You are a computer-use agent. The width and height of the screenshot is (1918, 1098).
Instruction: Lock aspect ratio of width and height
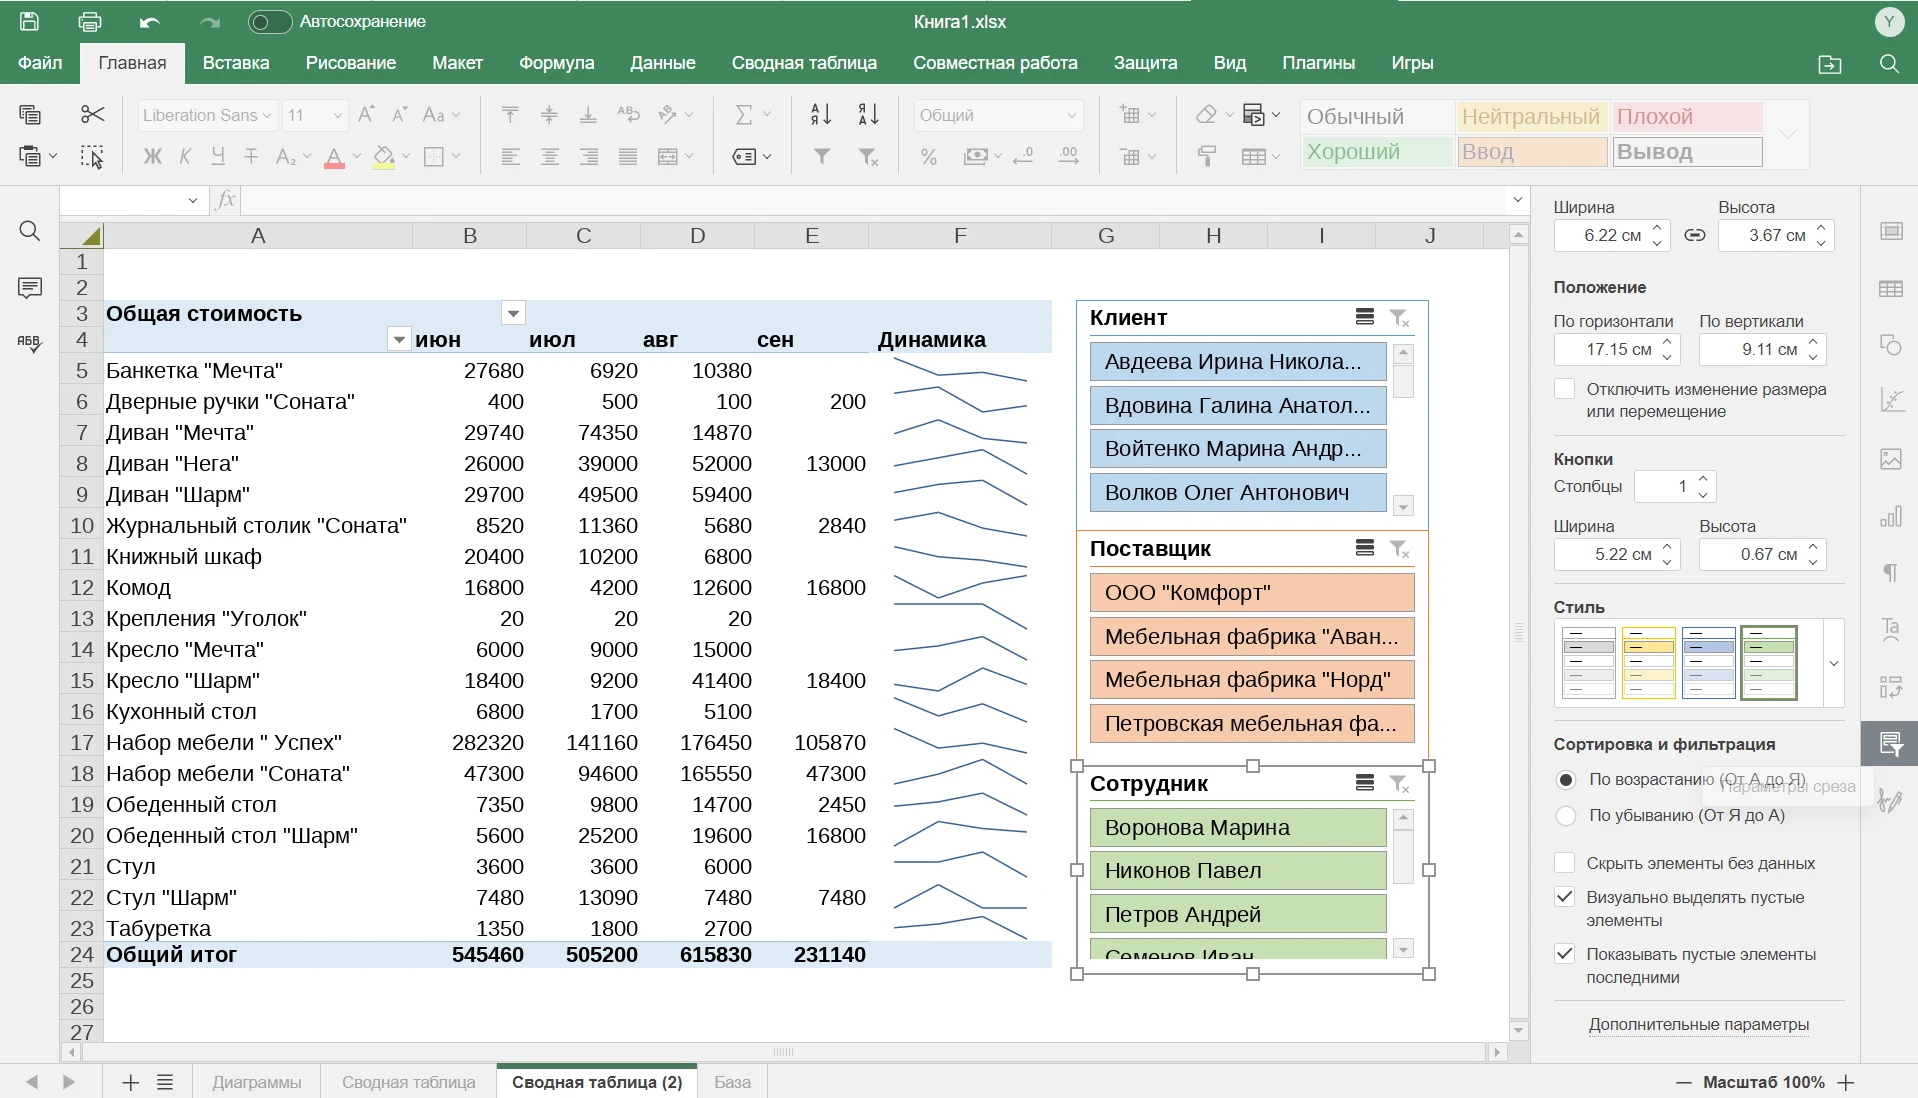(1694, 235)
